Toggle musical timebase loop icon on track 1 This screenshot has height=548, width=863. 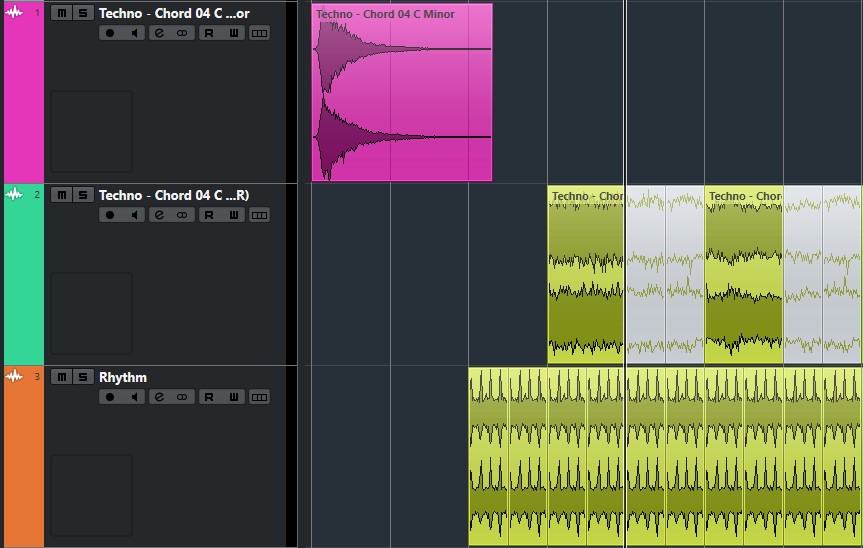click(x=182, y=33)
